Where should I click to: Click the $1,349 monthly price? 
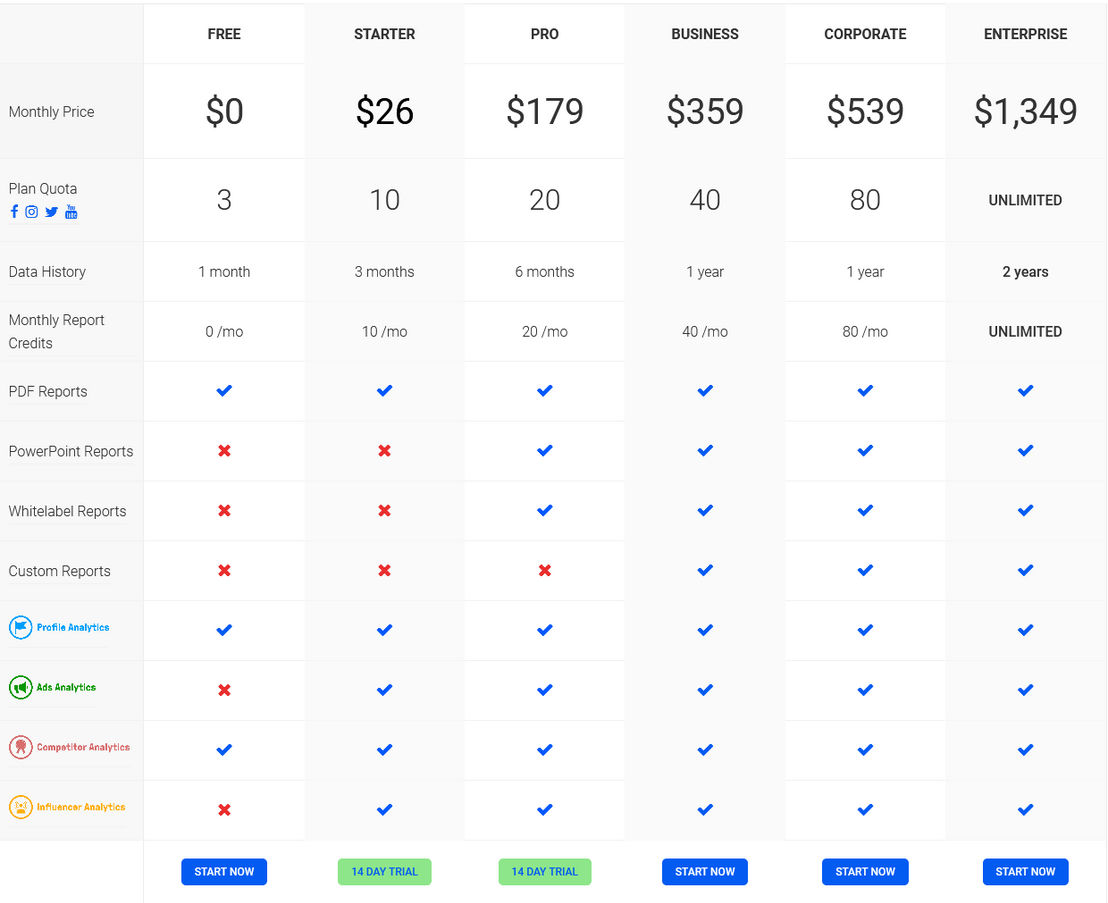coord(1025,112)
